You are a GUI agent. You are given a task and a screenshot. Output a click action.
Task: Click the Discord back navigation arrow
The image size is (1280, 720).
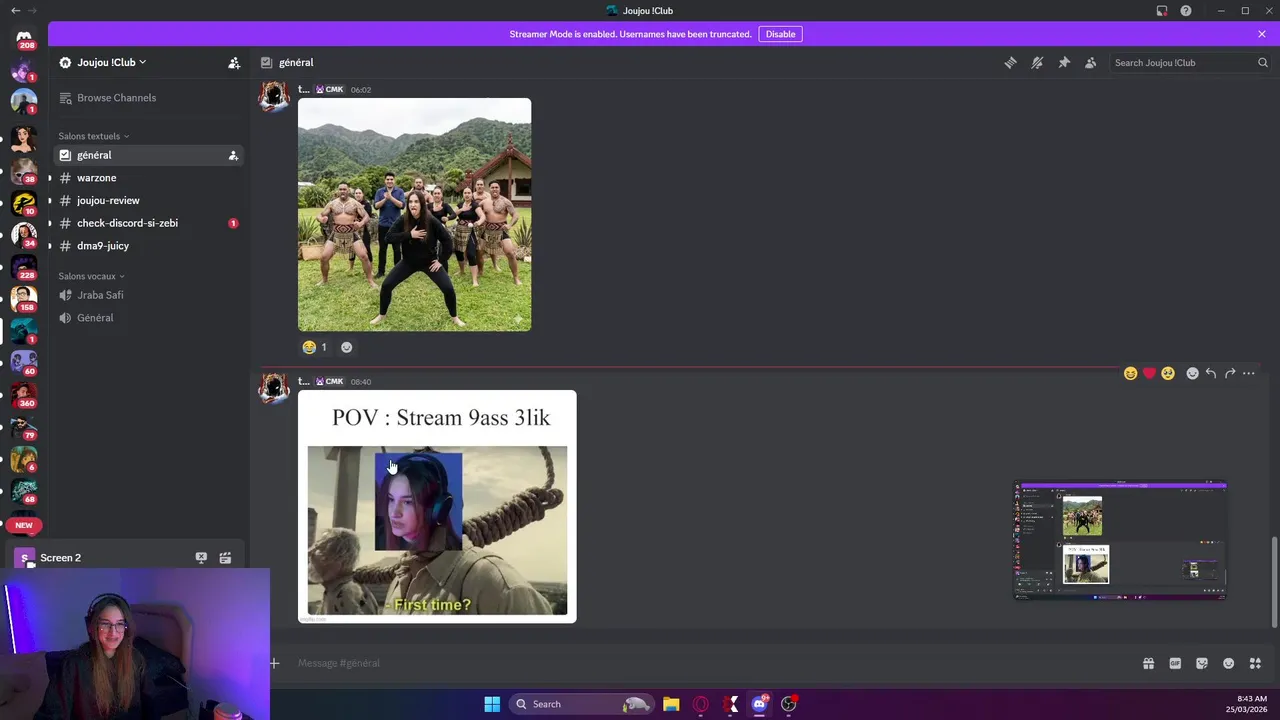pos(15,10)
